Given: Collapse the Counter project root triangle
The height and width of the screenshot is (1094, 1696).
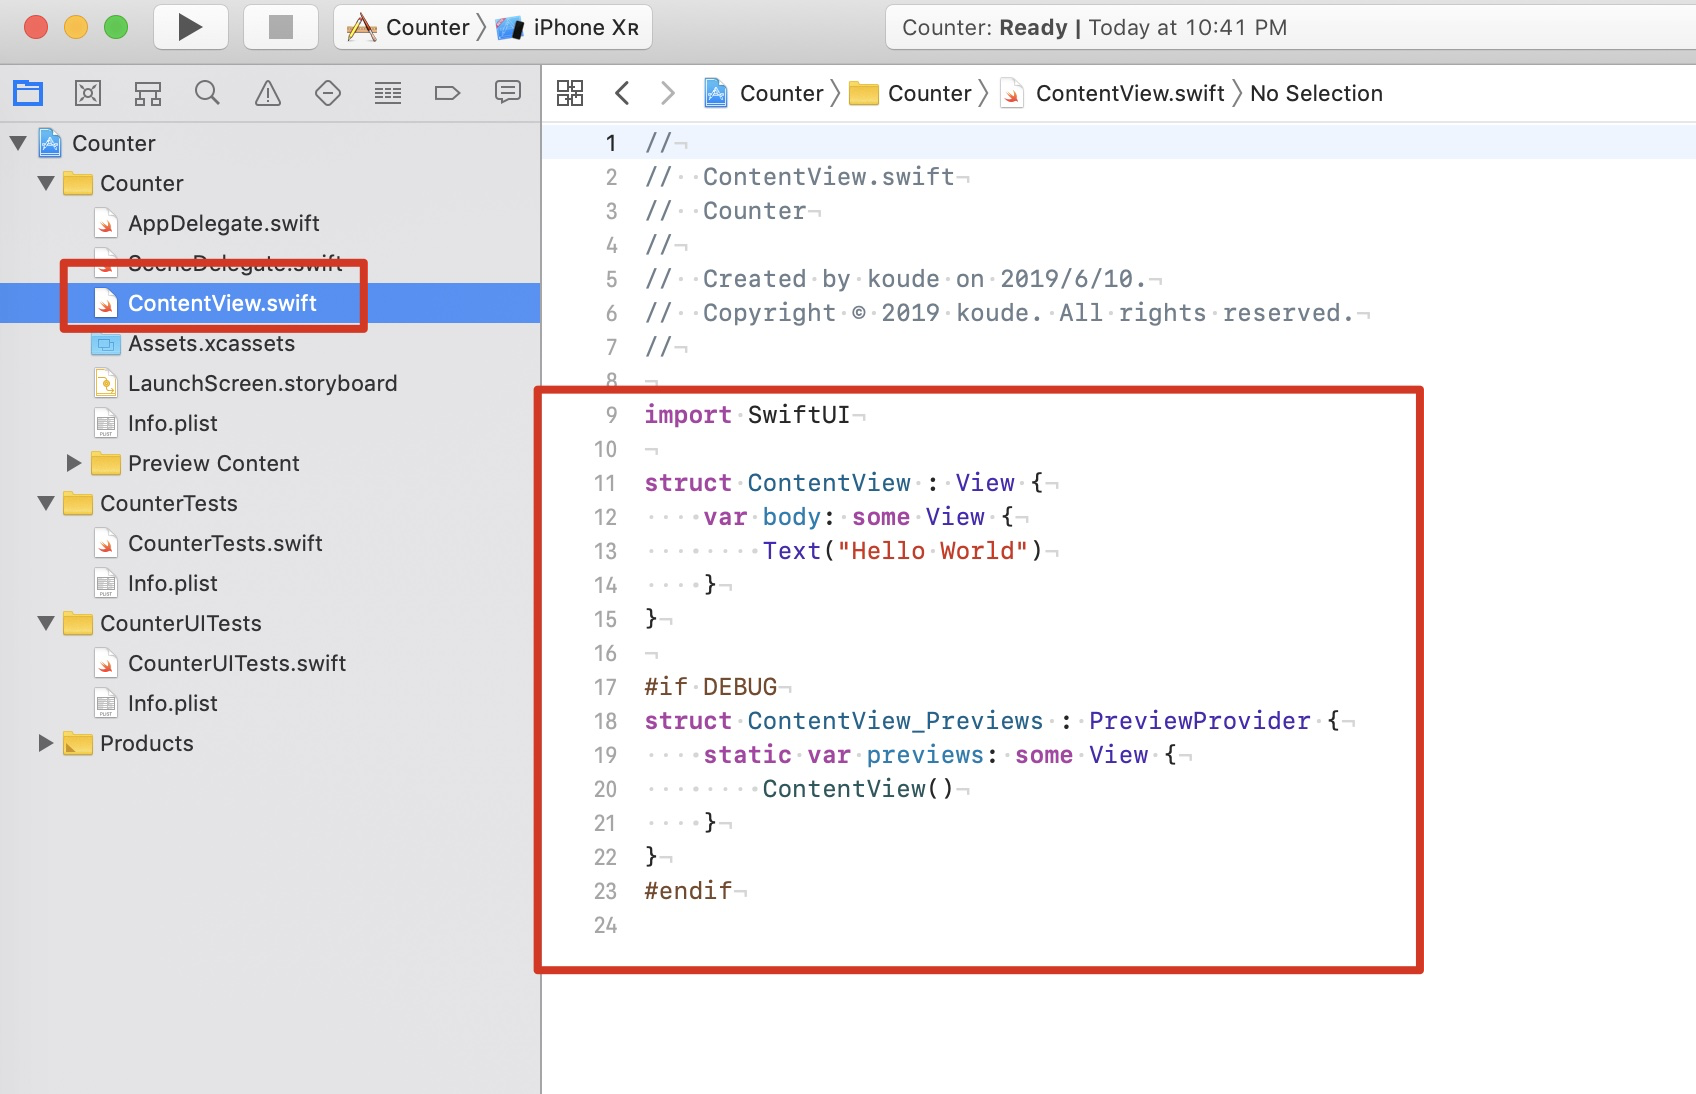Looking at the screenshot, I should pyautogui.click(x=18, y=143).
